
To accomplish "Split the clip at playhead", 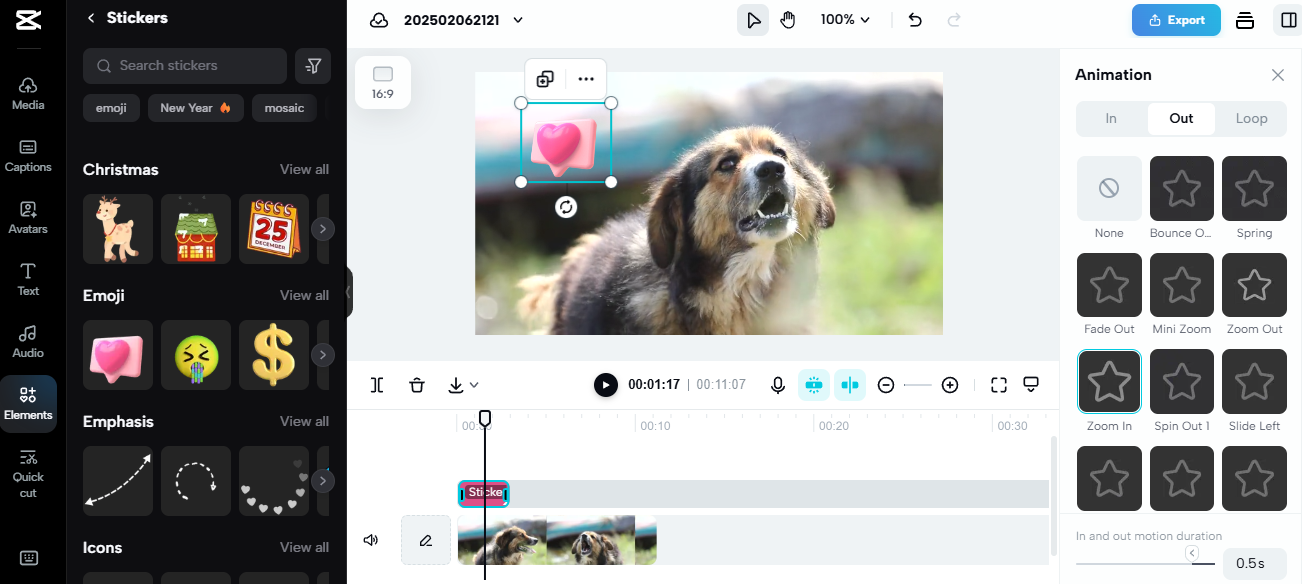I will (x=377, y=385).
